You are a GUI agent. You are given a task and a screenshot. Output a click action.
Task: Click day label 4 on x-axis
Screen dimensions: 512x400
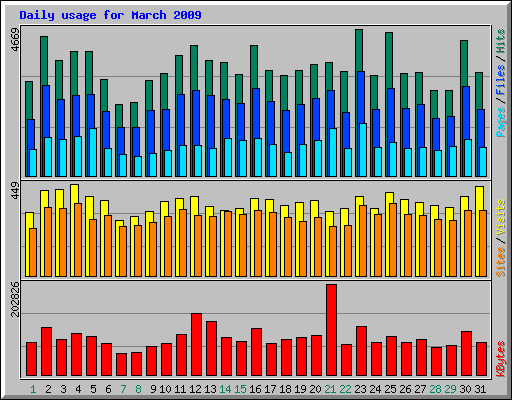click(78, 389)
